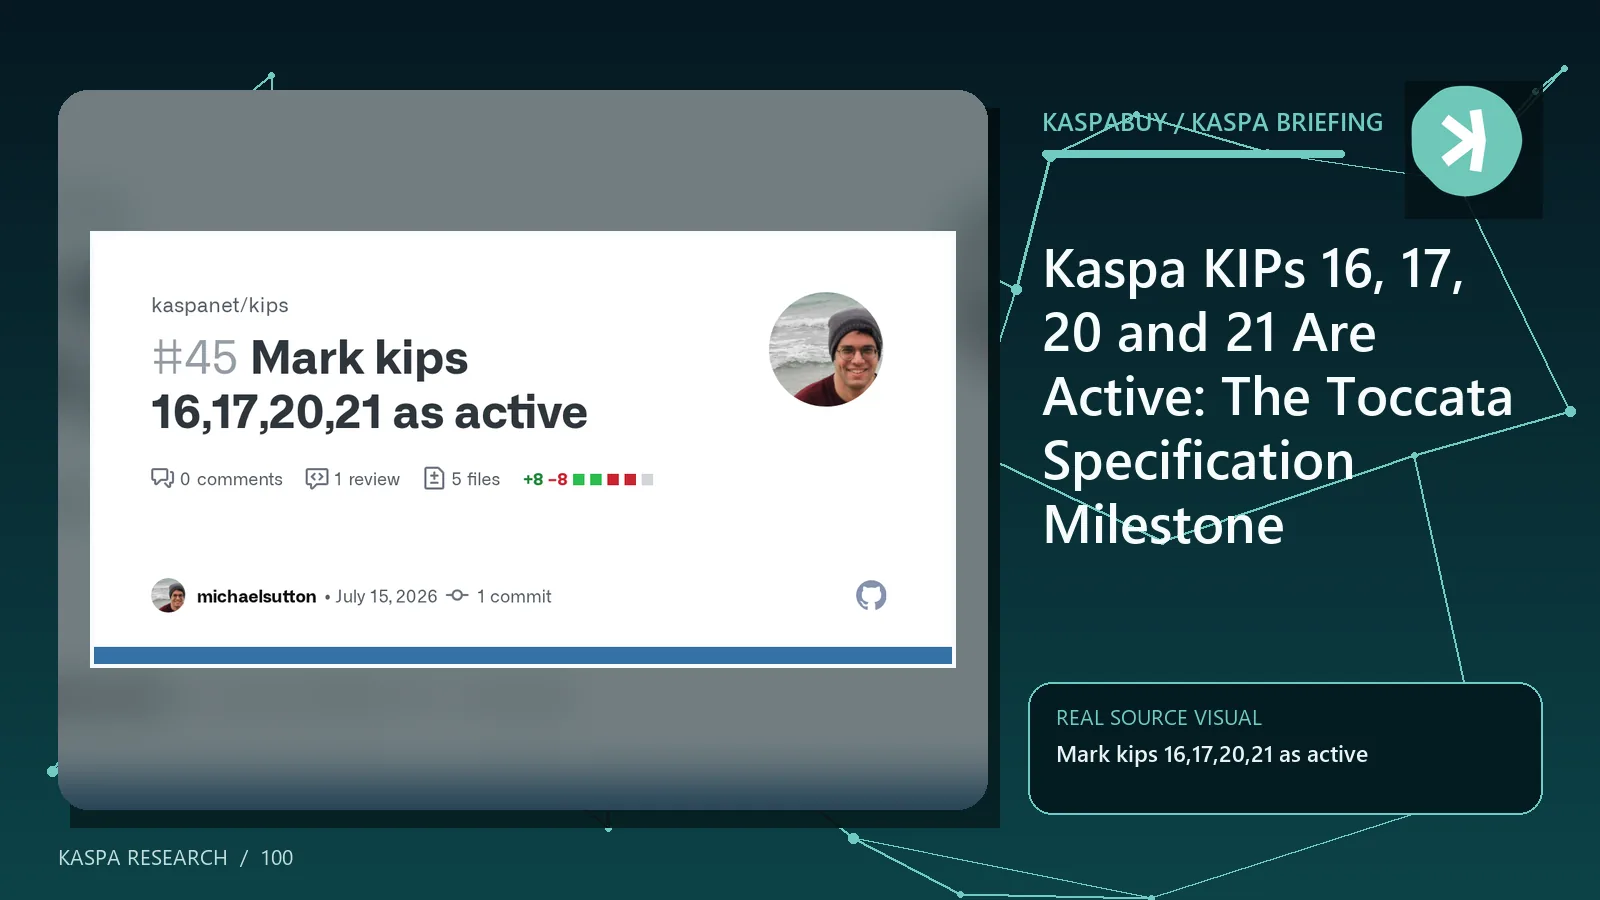Click the '−8' deletions count
The width and height of the screenshot is (1600, 900).
tap(558, 479)
